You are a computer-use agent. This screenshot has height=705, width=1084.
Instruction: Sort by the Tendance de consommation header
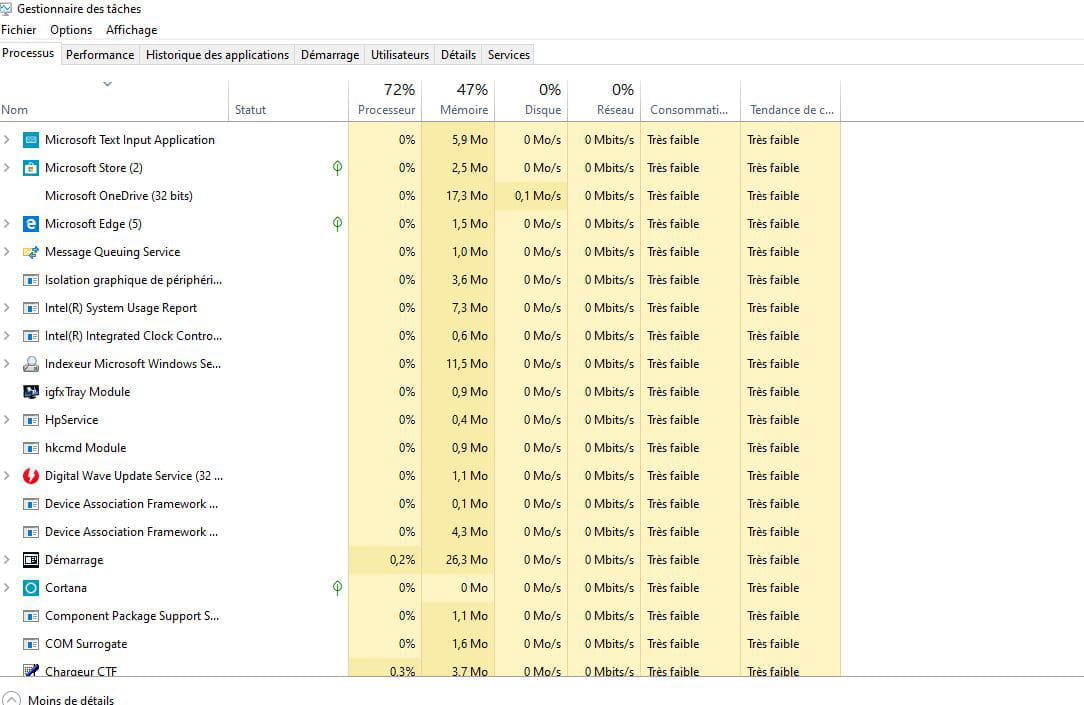(x=791, y=101)
